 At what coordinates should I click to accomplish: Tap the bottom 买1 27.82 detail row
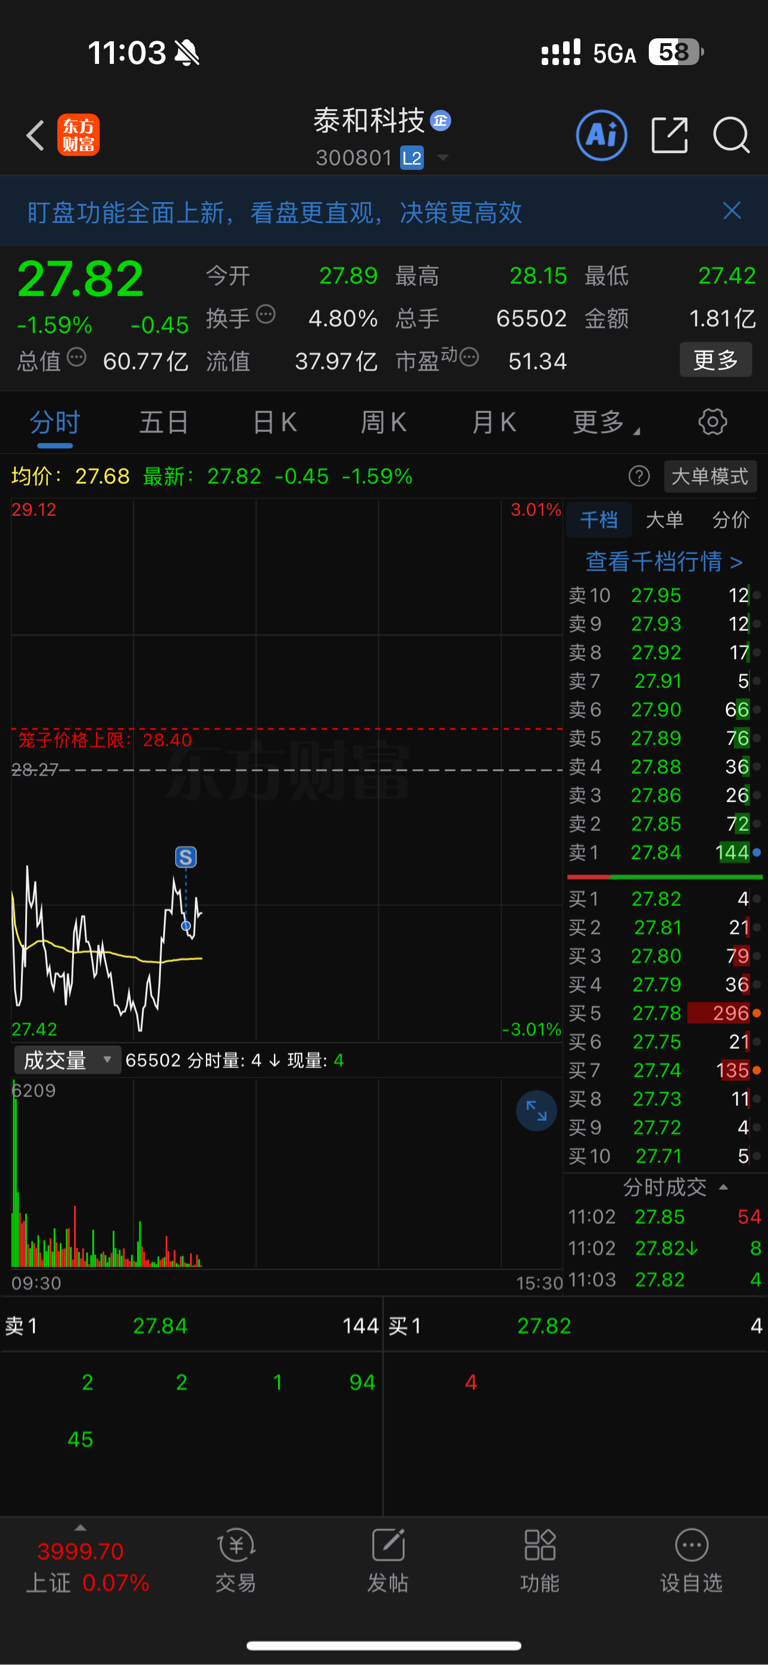click(576, 1326)
